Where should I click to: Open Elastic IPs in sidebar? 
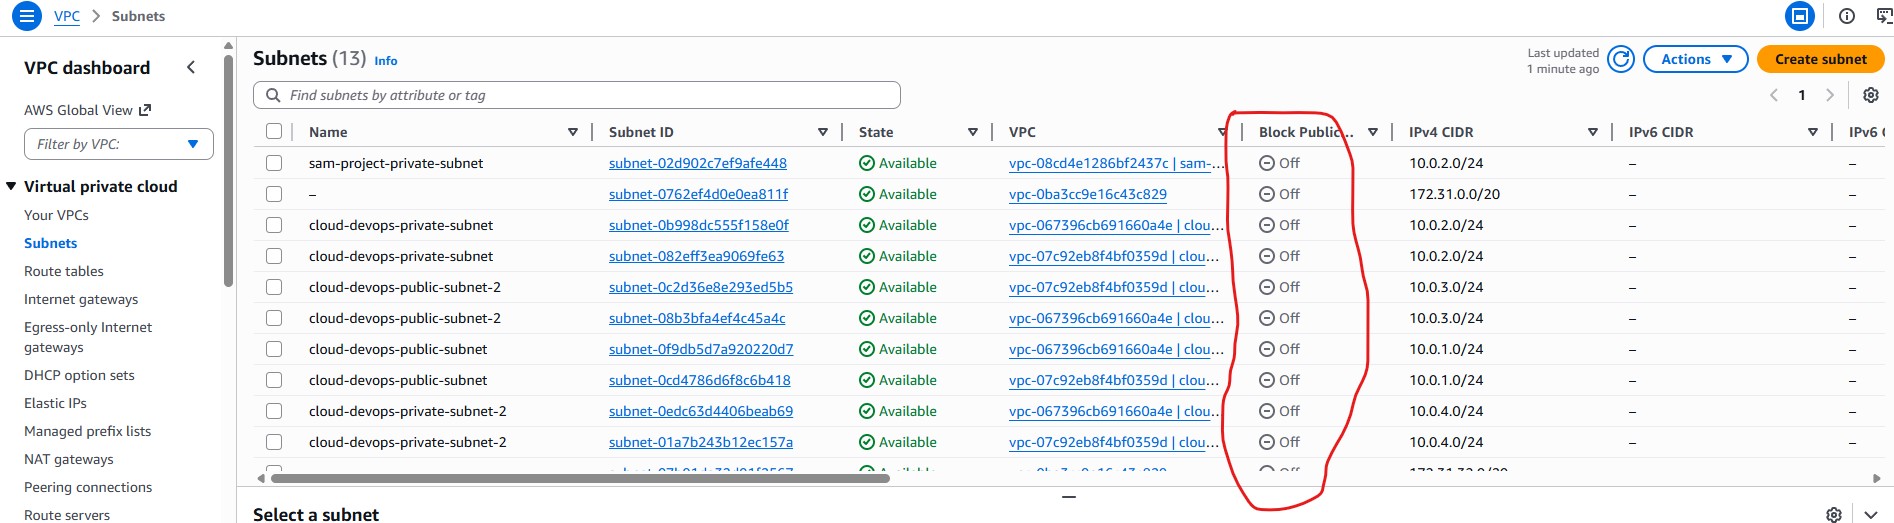click(55, 403)
